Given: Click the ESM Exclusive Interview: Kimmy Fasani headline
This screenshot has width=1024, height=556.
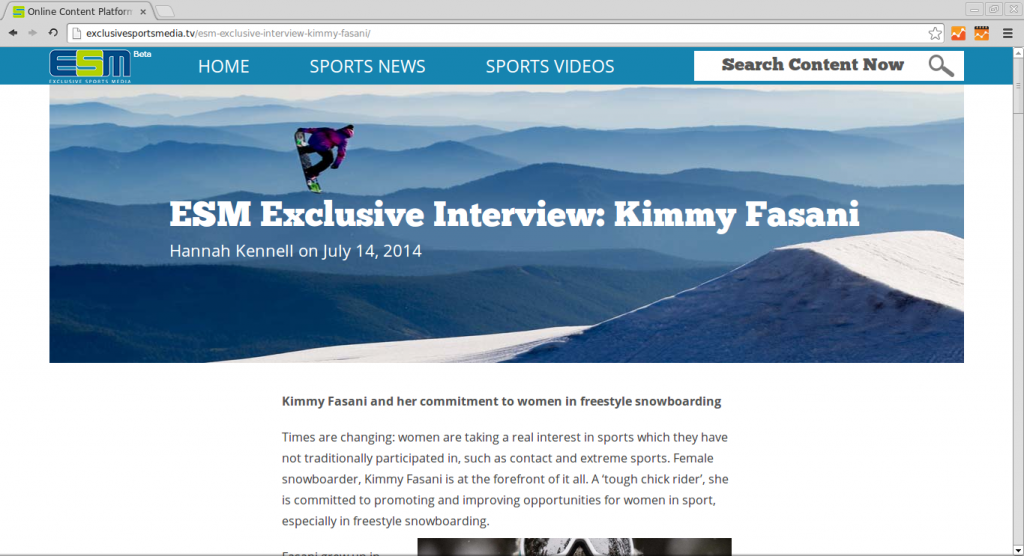Looking at the screenshot, I should [514, 214].
